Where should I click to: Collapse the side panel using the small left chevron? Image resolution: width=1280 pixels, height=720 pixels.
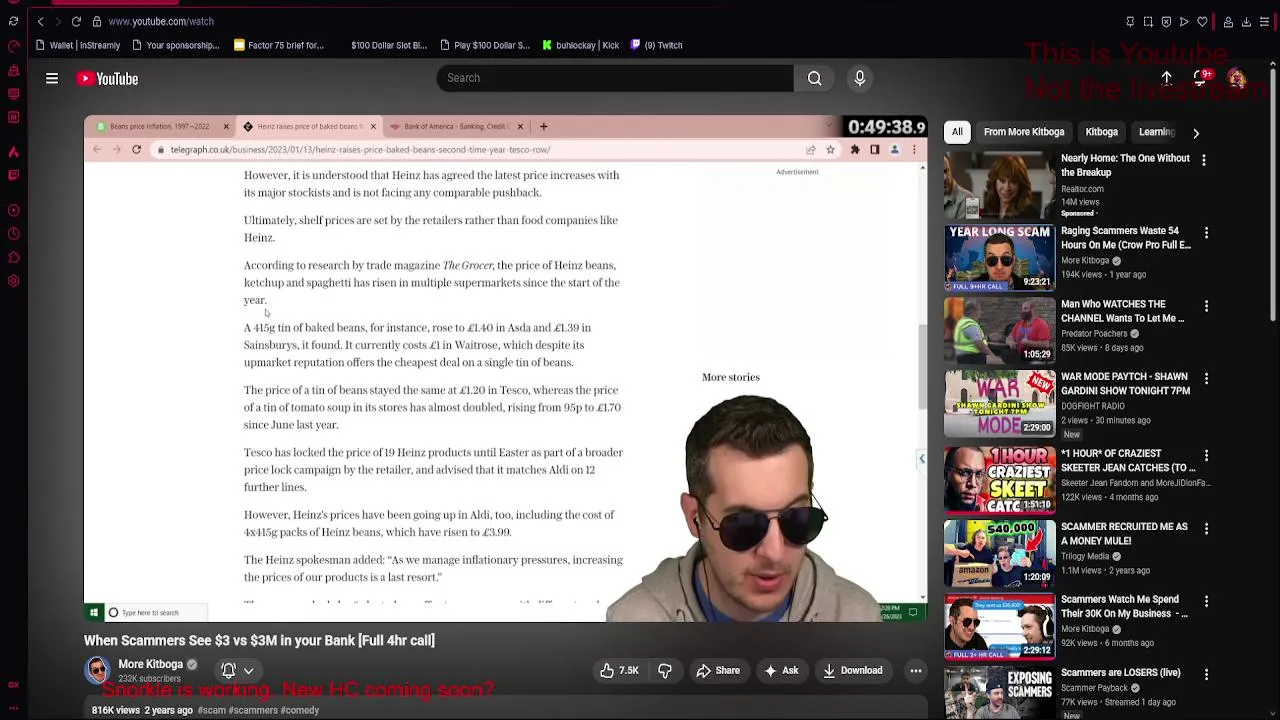click(922, 458)
